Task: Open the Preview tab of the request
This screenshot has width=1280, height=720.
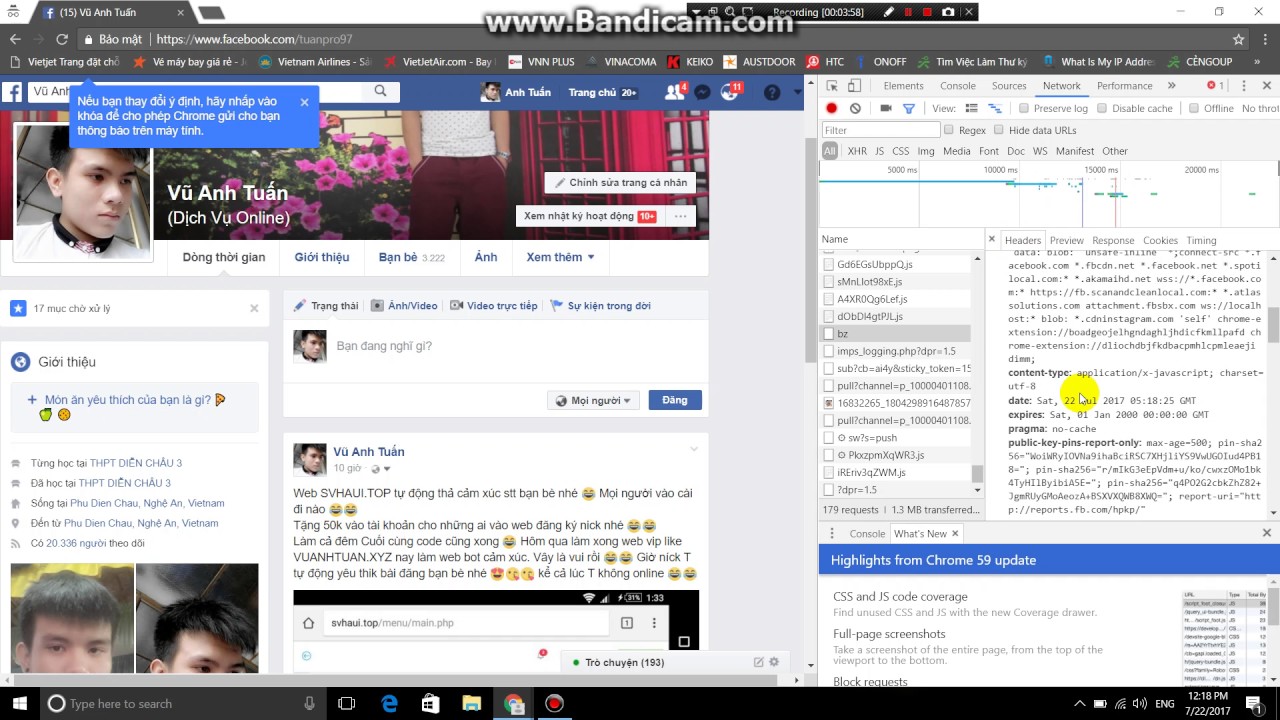Action: [1066, 240]
